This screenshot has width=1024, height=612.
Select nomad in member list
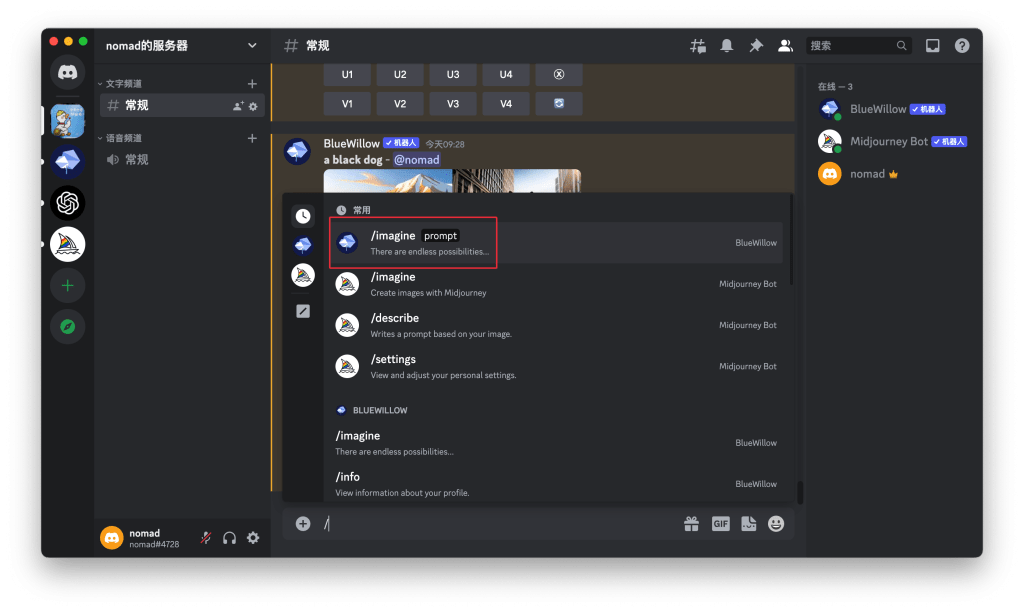tap(893, 174)
